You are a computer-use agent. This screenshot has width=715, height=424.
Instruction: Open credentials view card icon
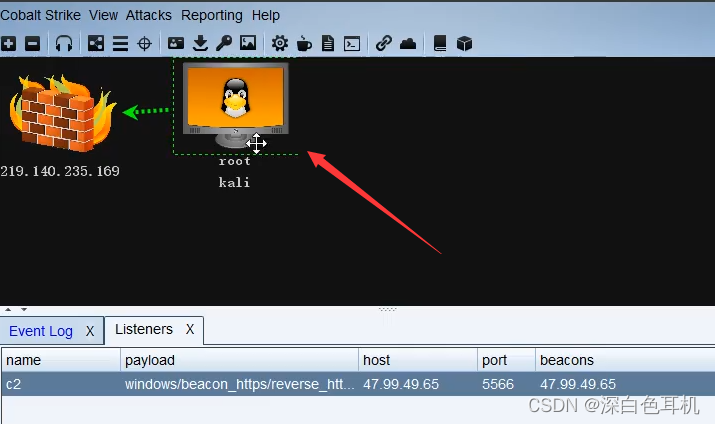[176, 44]
